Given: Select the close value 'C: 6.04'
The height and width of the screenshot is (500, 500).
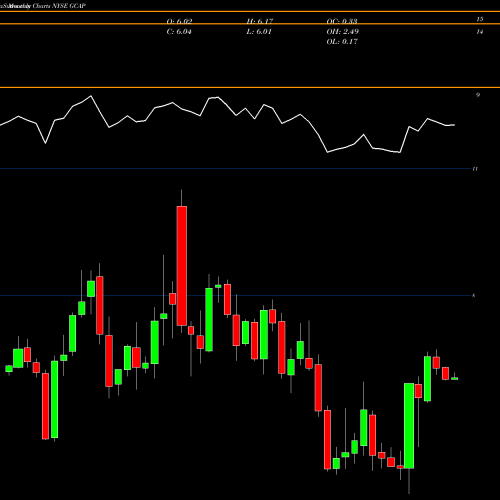Looking at the screenshot, I should coord(179,32).
